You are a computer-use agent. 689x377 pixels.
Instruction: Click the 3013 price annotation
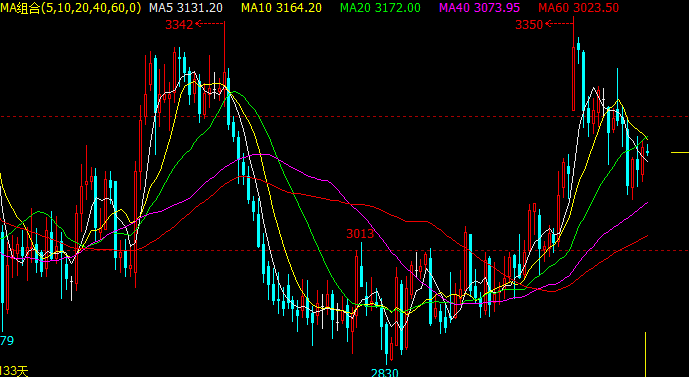coord(360,234)
